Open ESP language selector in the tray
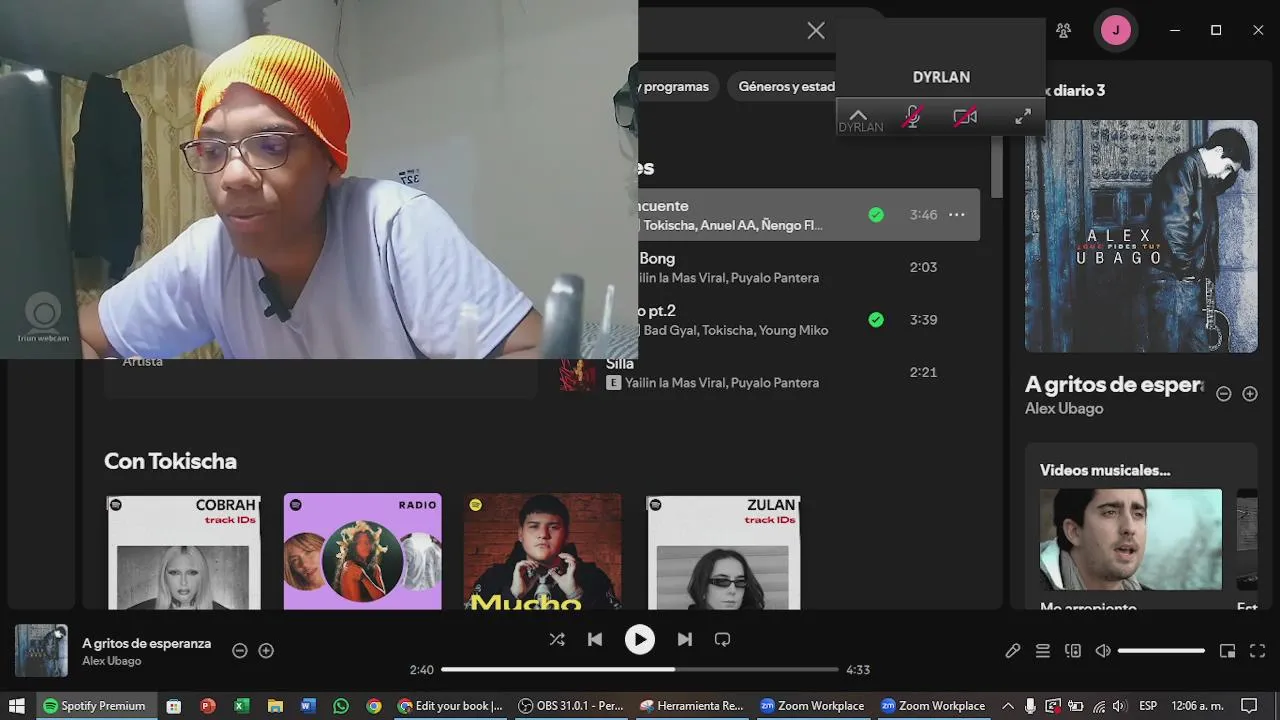This screenshot has height=720, width=1280. tap(1148, 706)
